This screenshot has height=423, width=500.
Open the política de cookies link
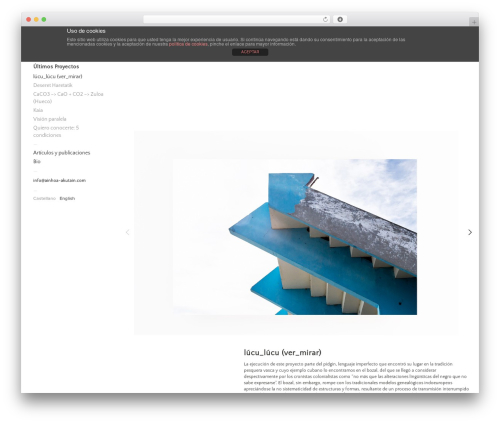tap(188, 44)
